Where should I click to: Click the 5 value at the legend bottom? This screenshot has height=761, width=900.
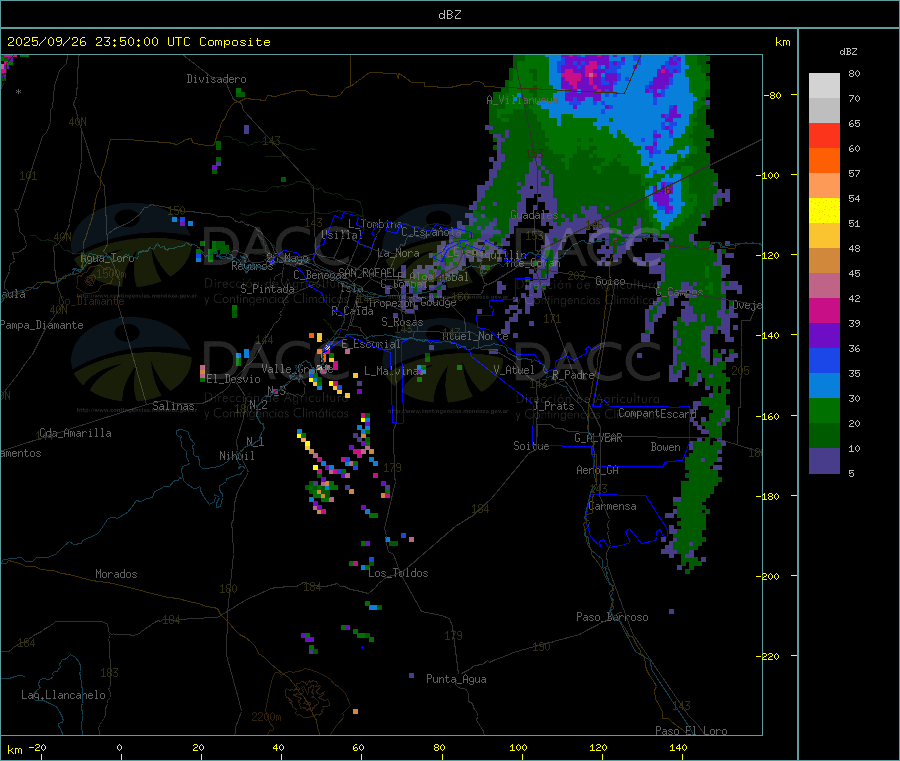(x=851, y=473)
